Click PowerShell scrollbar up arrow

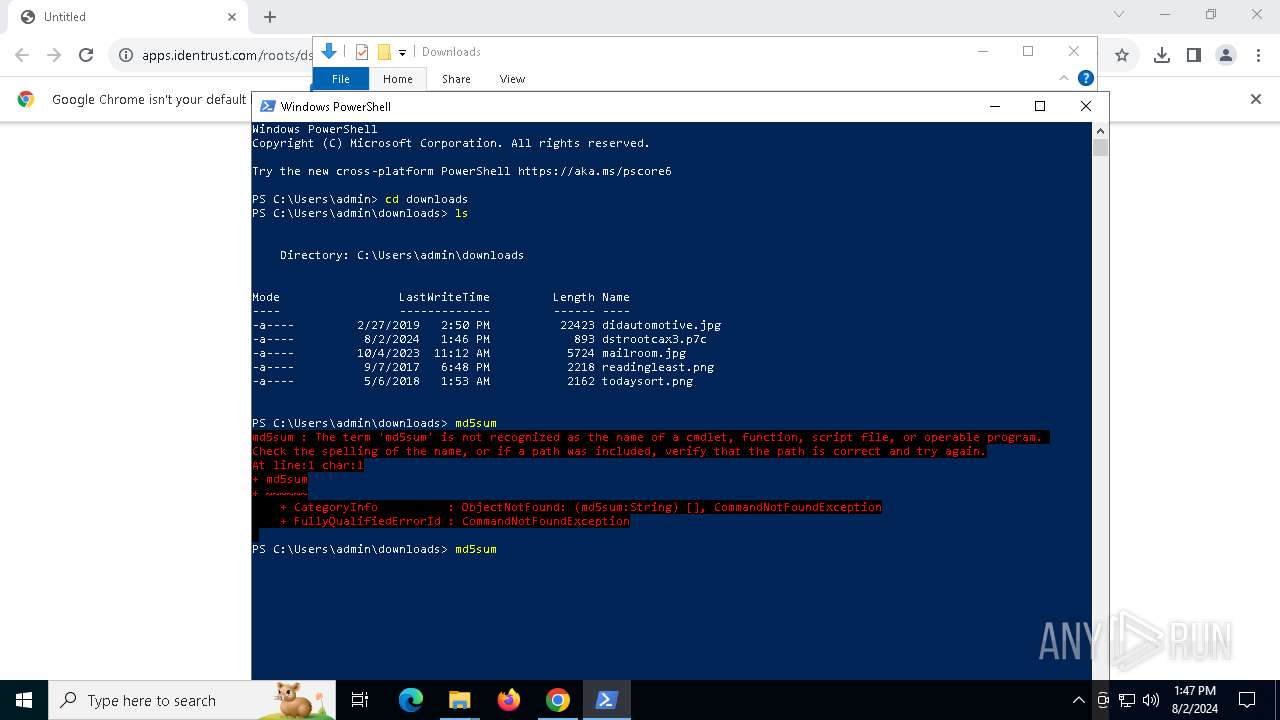[1100, 131]
